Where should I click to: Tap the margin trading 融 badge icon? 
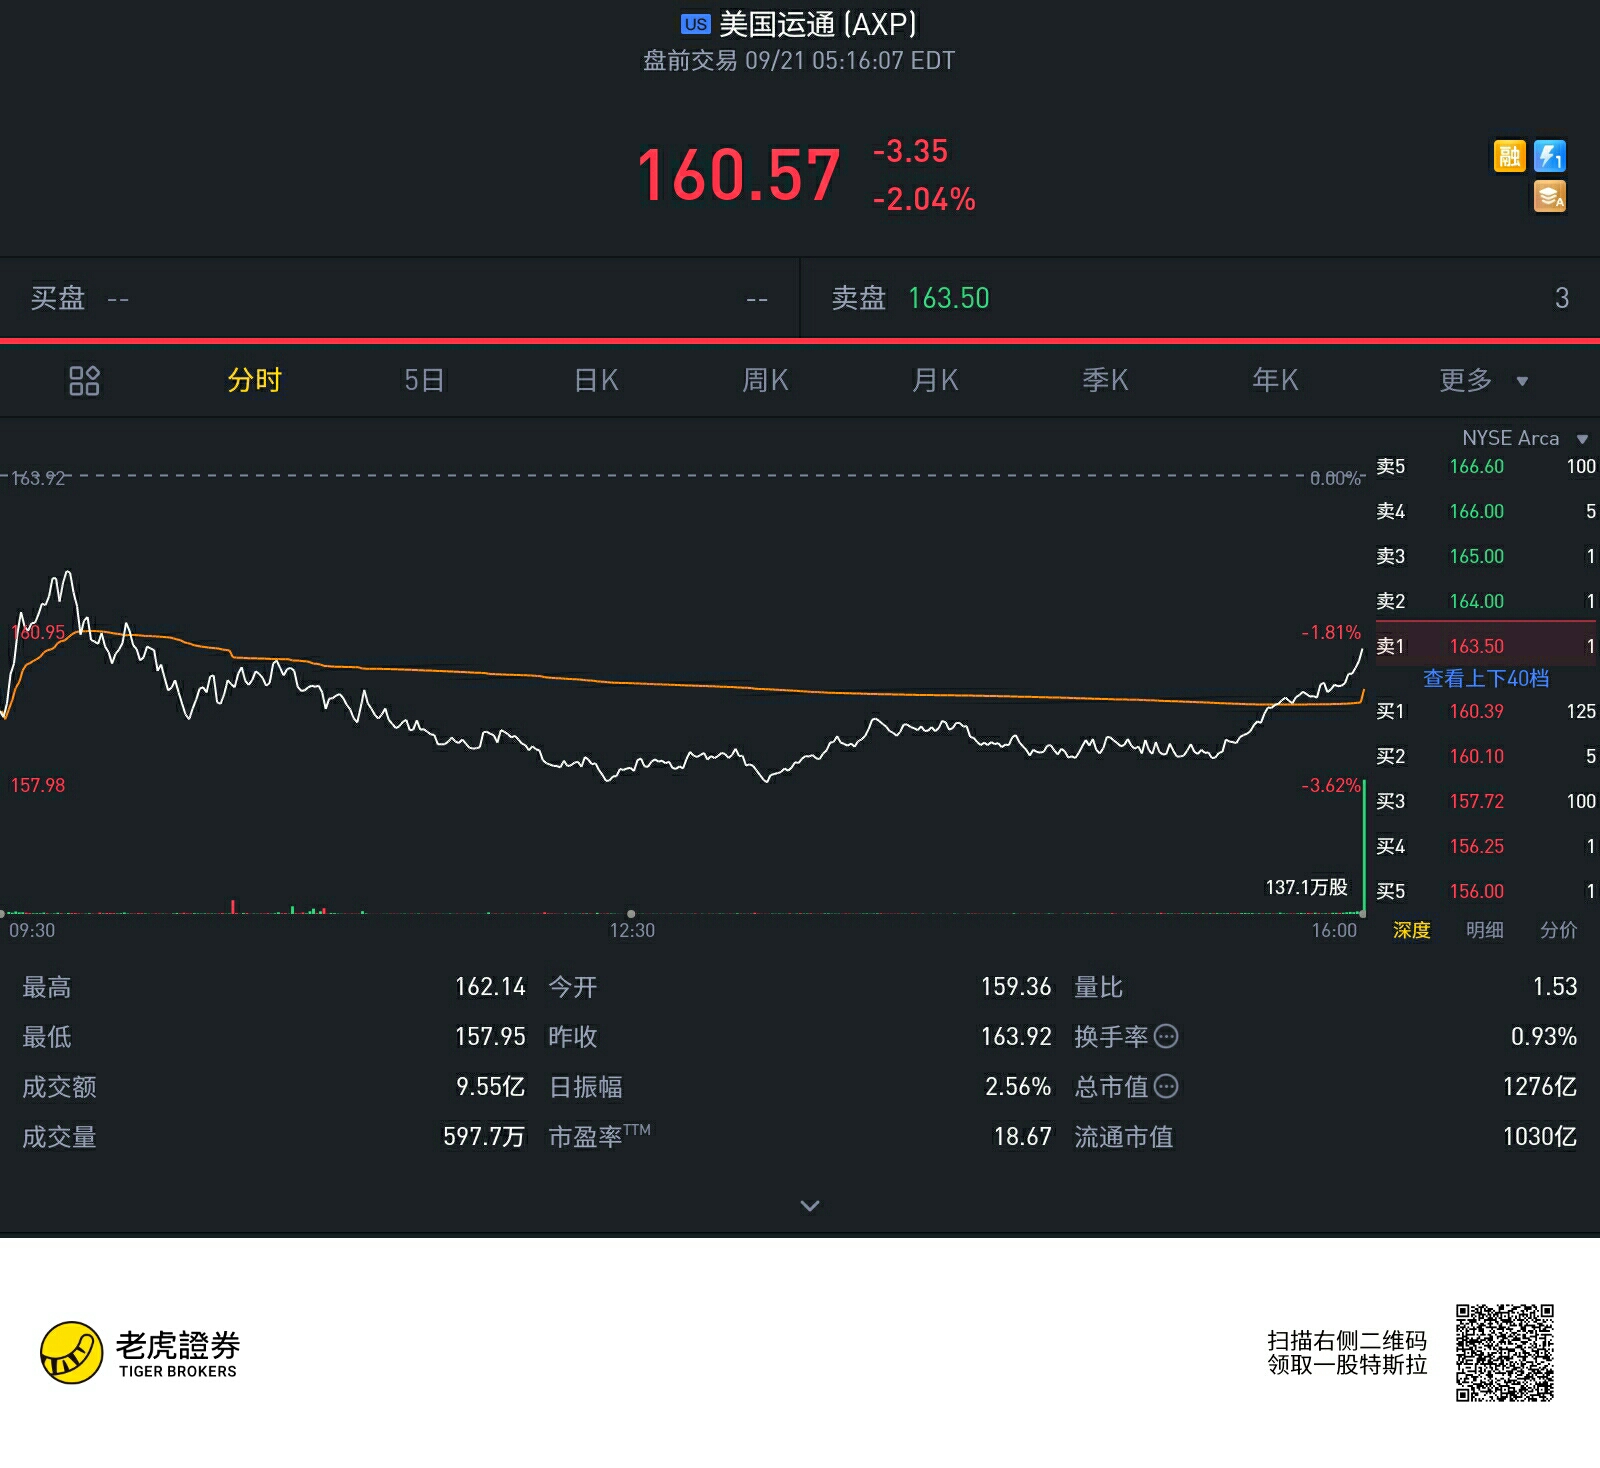pos(1509,156)
